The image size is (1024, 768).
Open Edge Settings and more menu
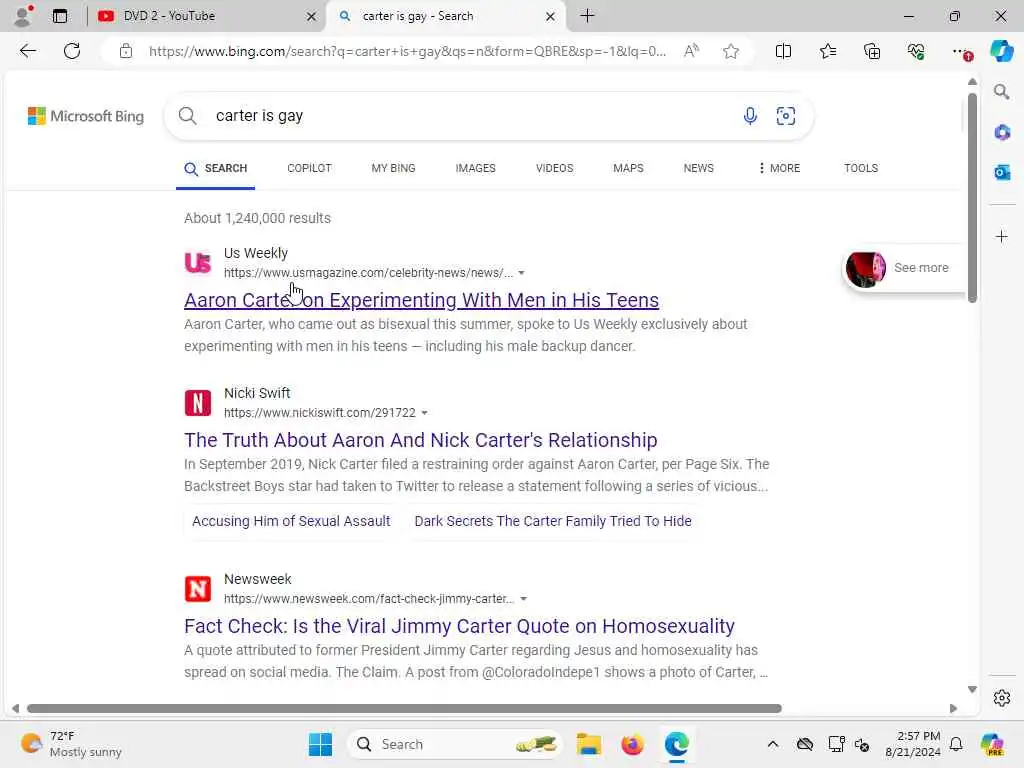coord(961,51)
